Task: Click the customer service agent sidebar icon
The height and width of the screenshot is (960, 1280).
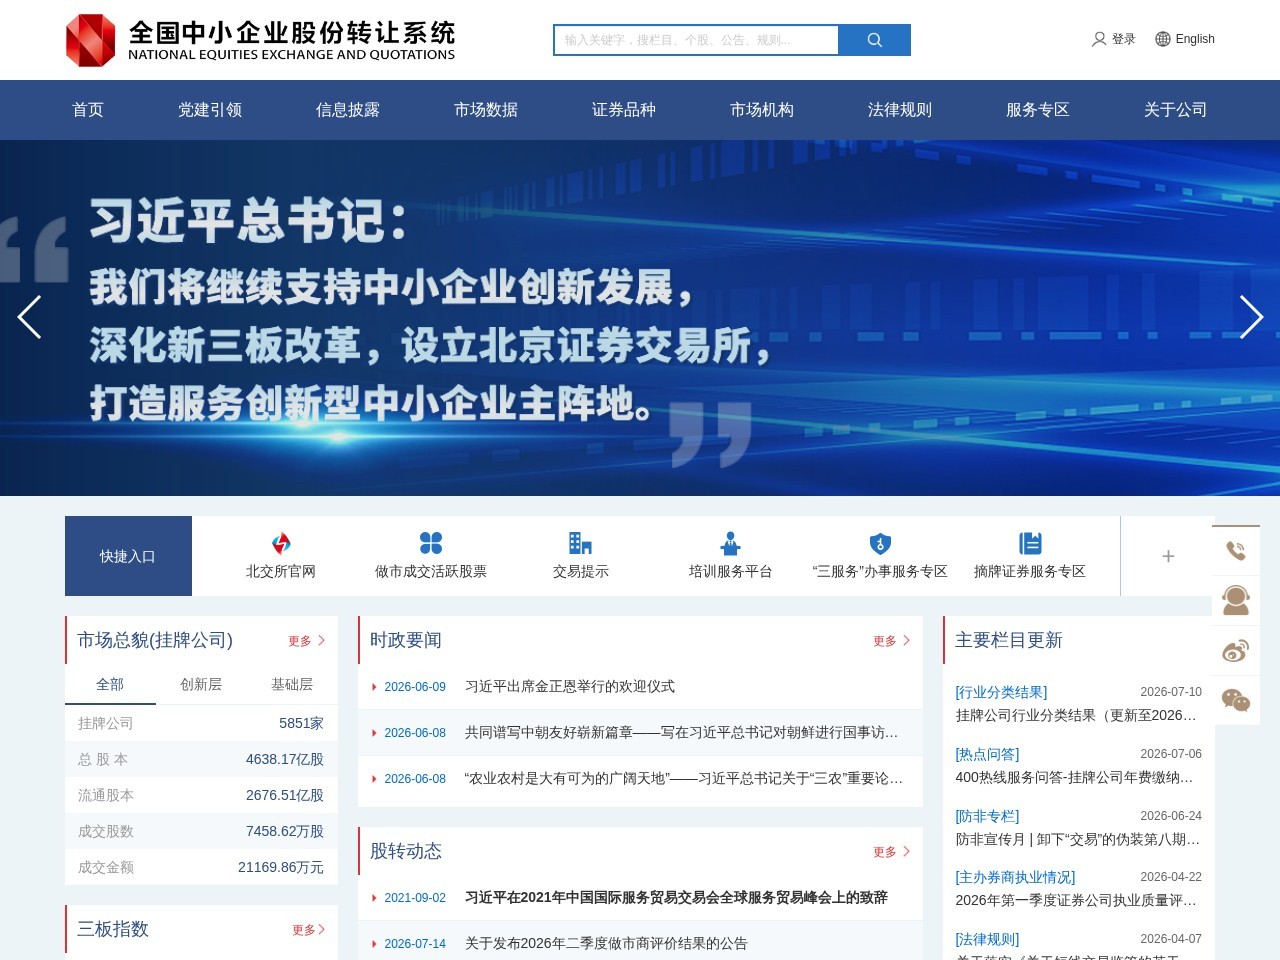Action: 1236,600
